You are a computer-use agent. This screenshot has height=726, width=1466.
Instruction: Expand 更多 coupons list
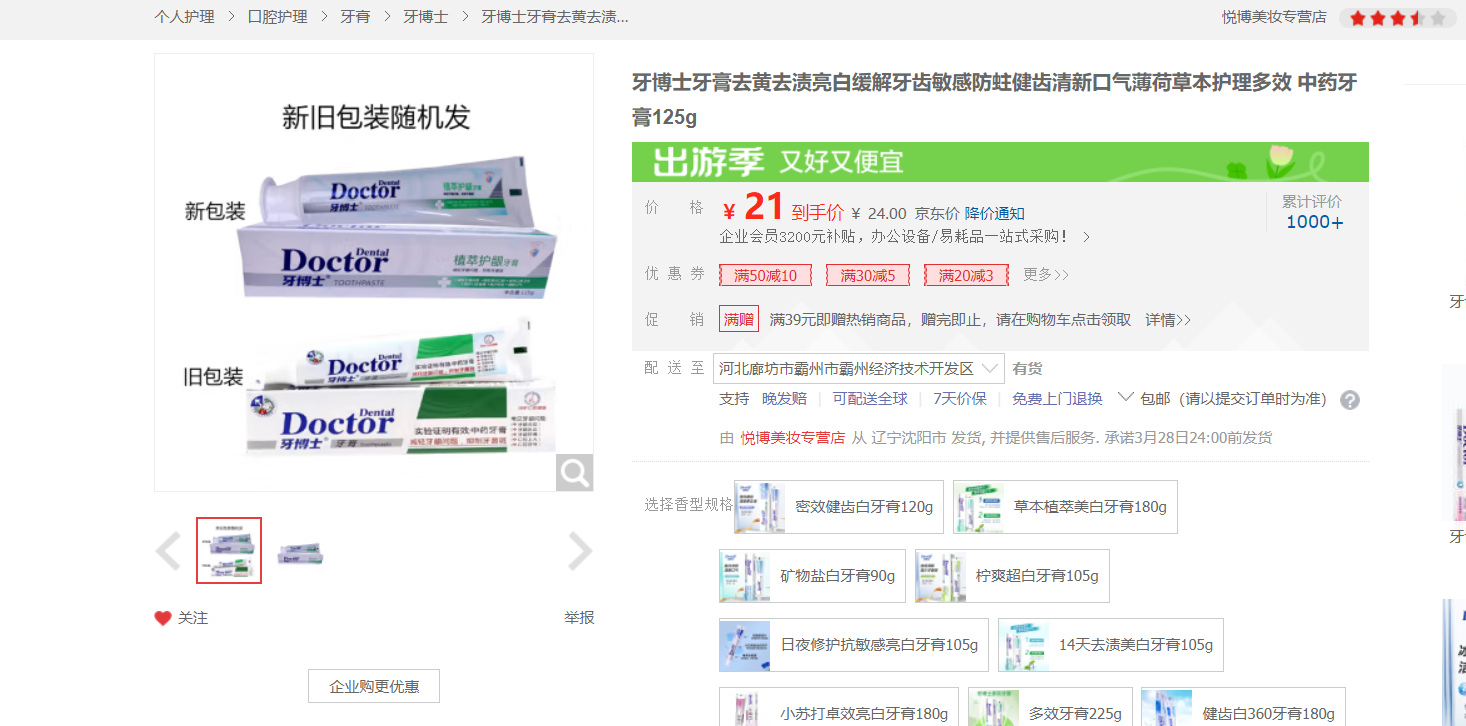tap(1045, 275)
